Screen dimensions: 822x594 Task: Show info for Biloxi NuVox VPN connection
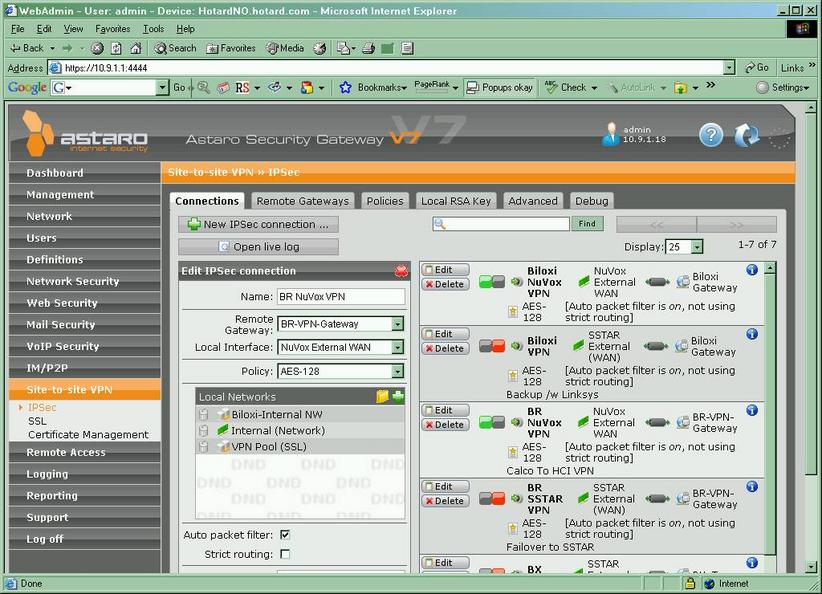[752, 270]
